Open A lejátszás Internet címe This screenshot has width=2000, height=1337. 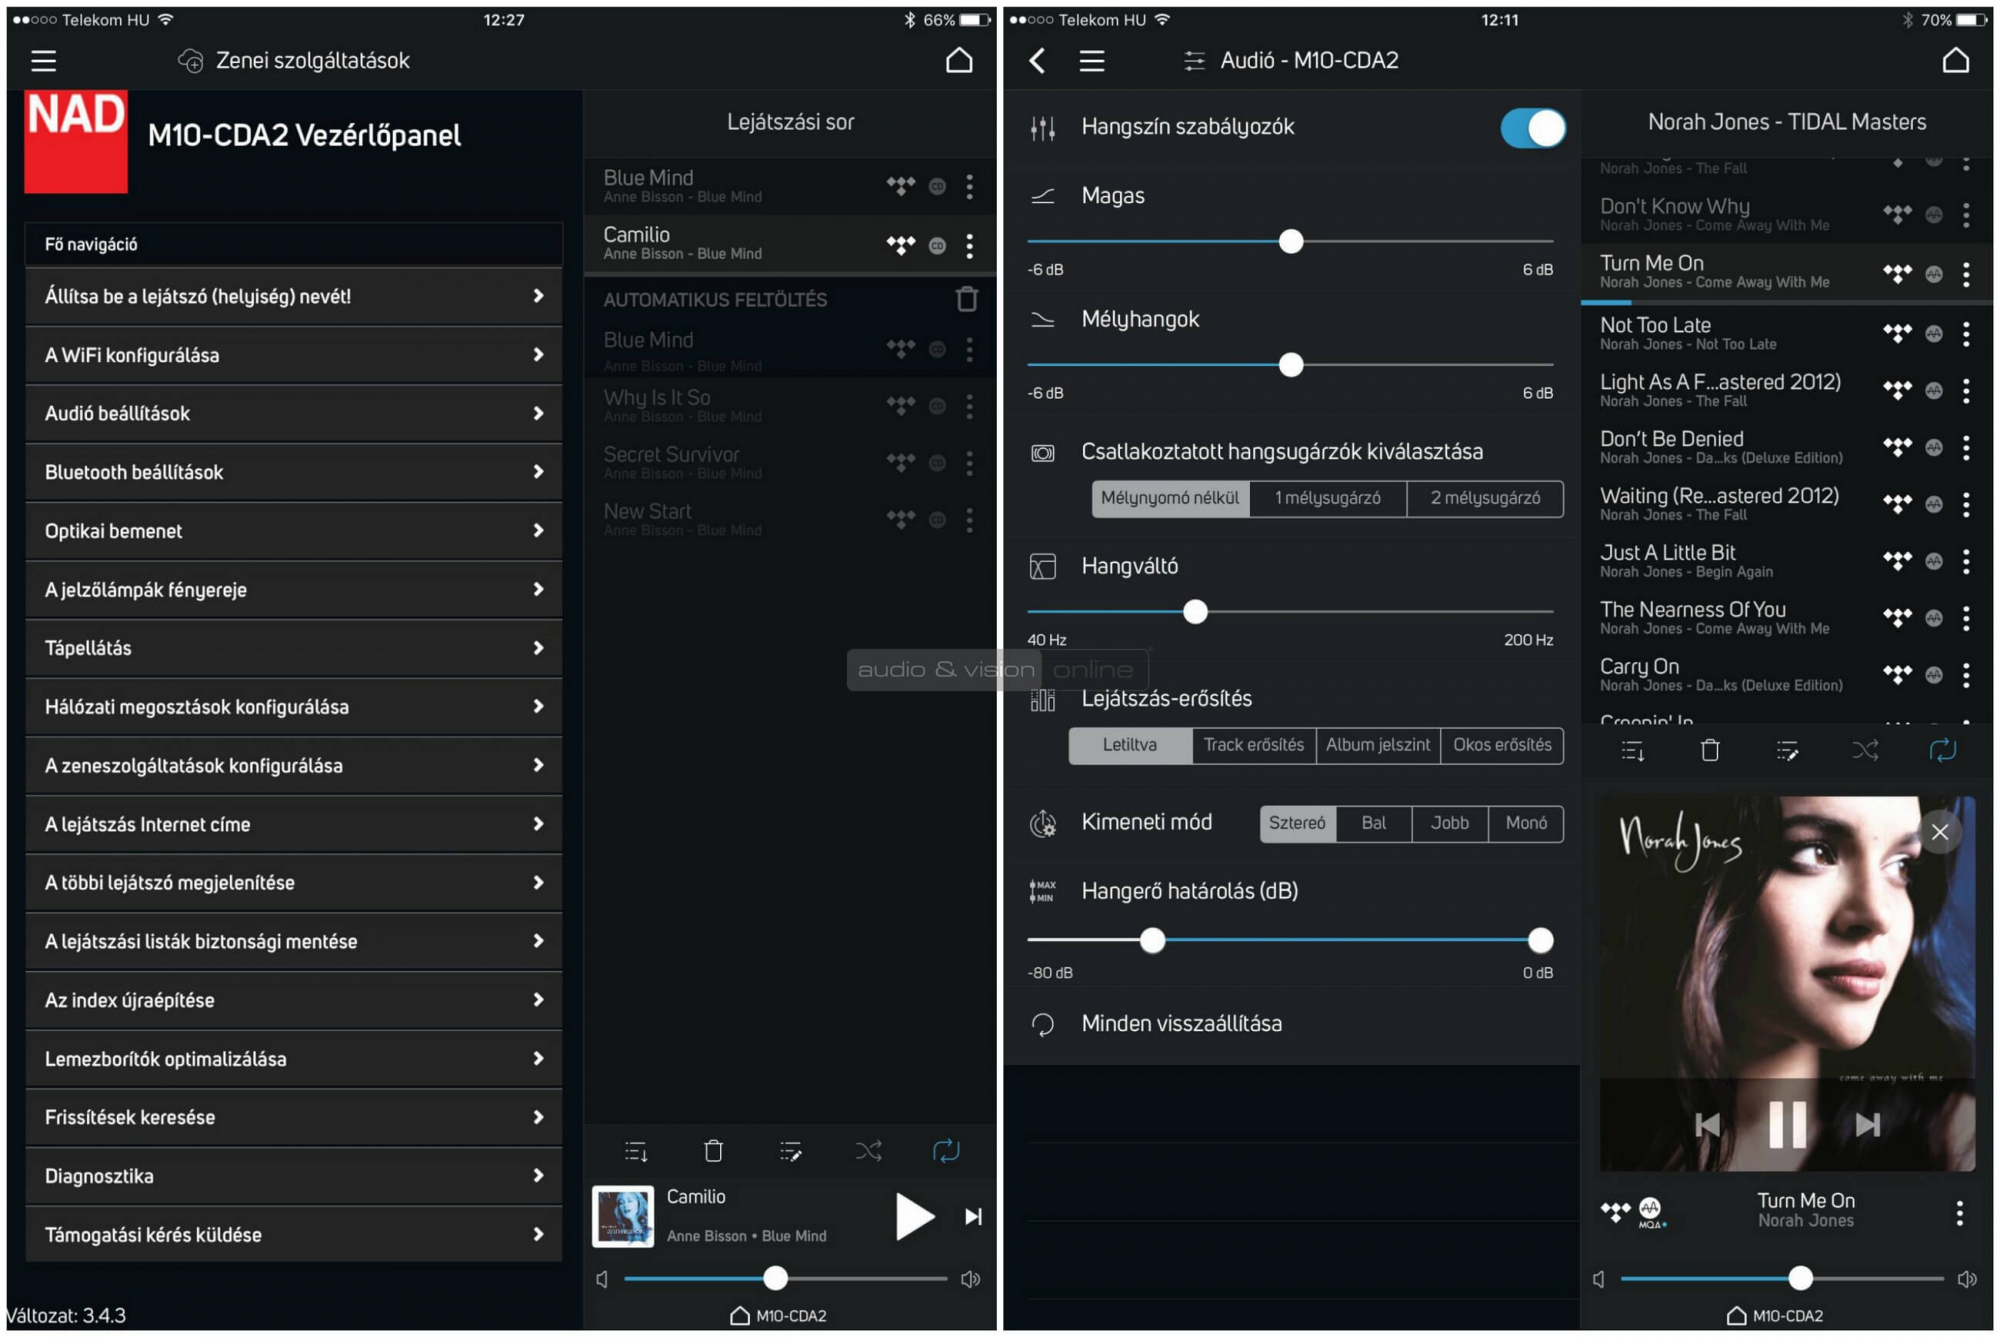coord(293,824)
